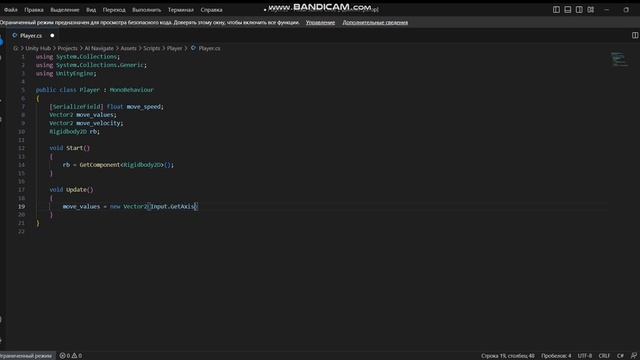The image size is (640, 360).
Task: Toggle secondary sidebar layout icon
Action: (579, 9)
